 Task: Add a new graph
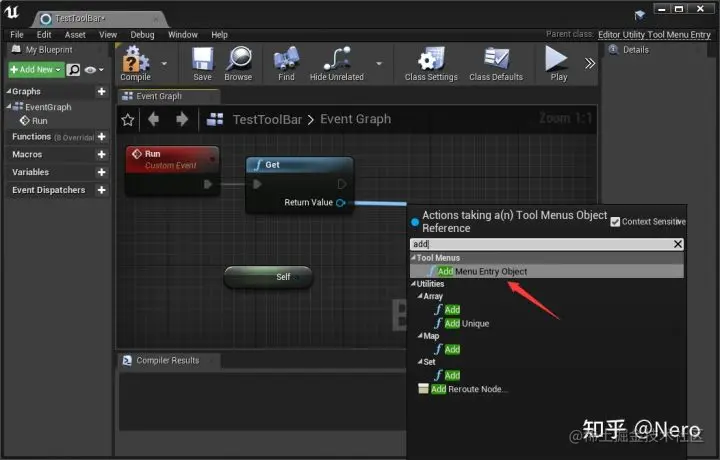(x=101, y=91)
